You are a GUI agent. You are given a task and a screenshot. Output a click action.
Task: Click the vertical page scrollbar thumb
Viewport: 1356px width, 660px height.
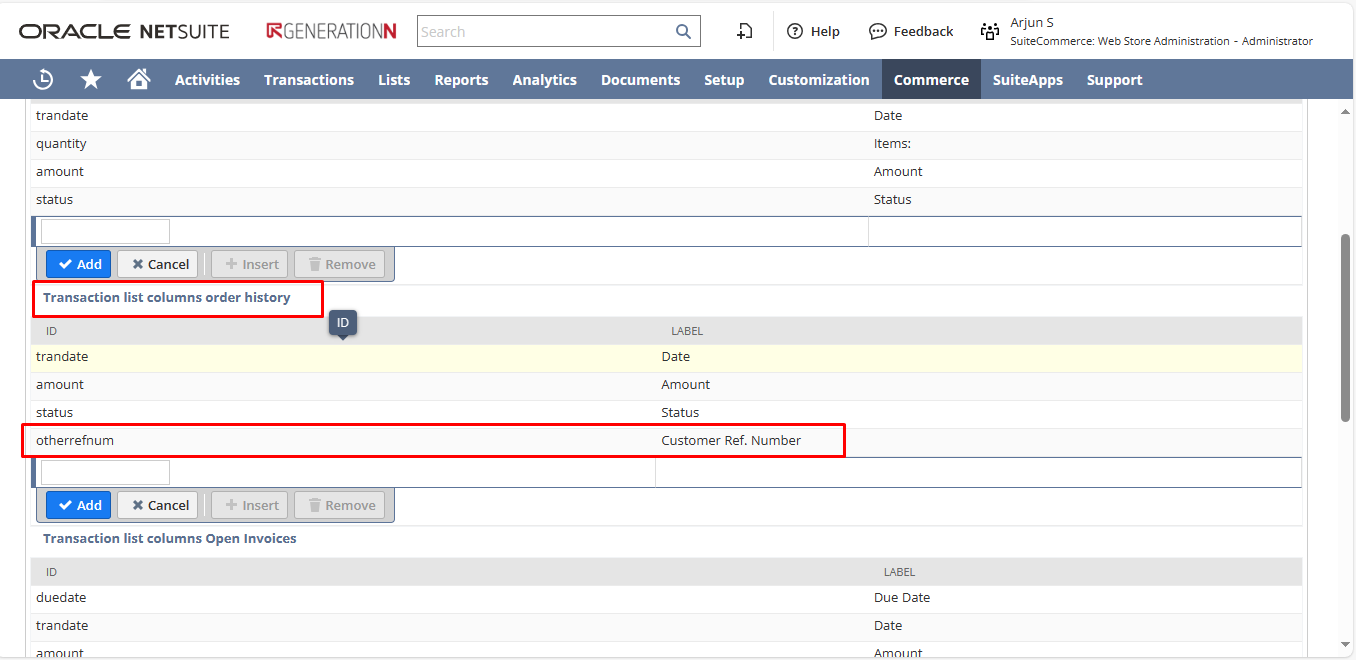pos(1345,328)
